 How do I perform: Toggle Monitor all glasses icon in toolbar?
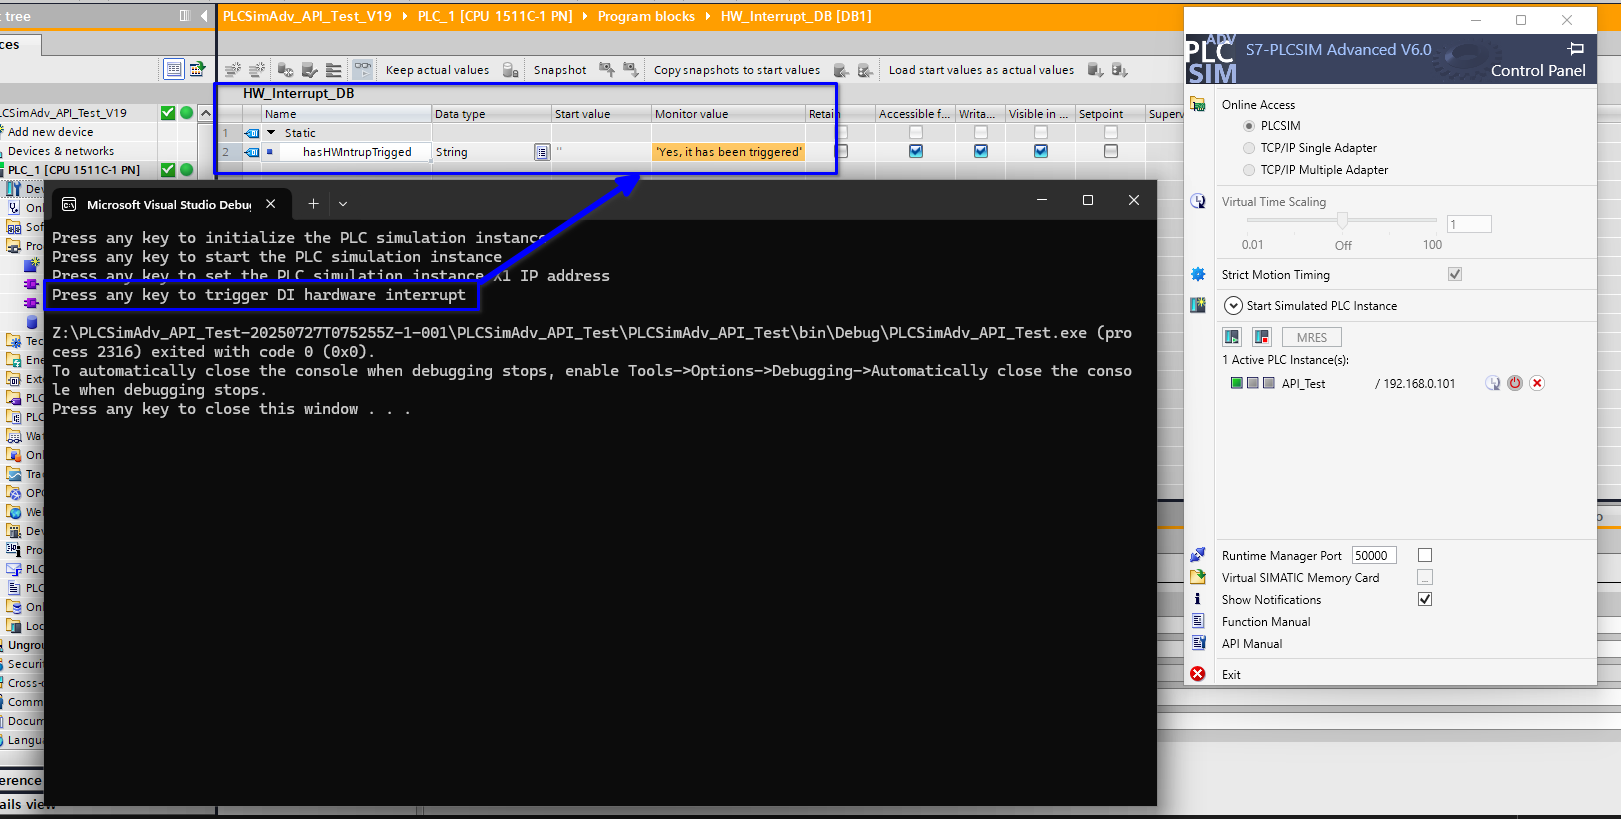tap(362, 69)
